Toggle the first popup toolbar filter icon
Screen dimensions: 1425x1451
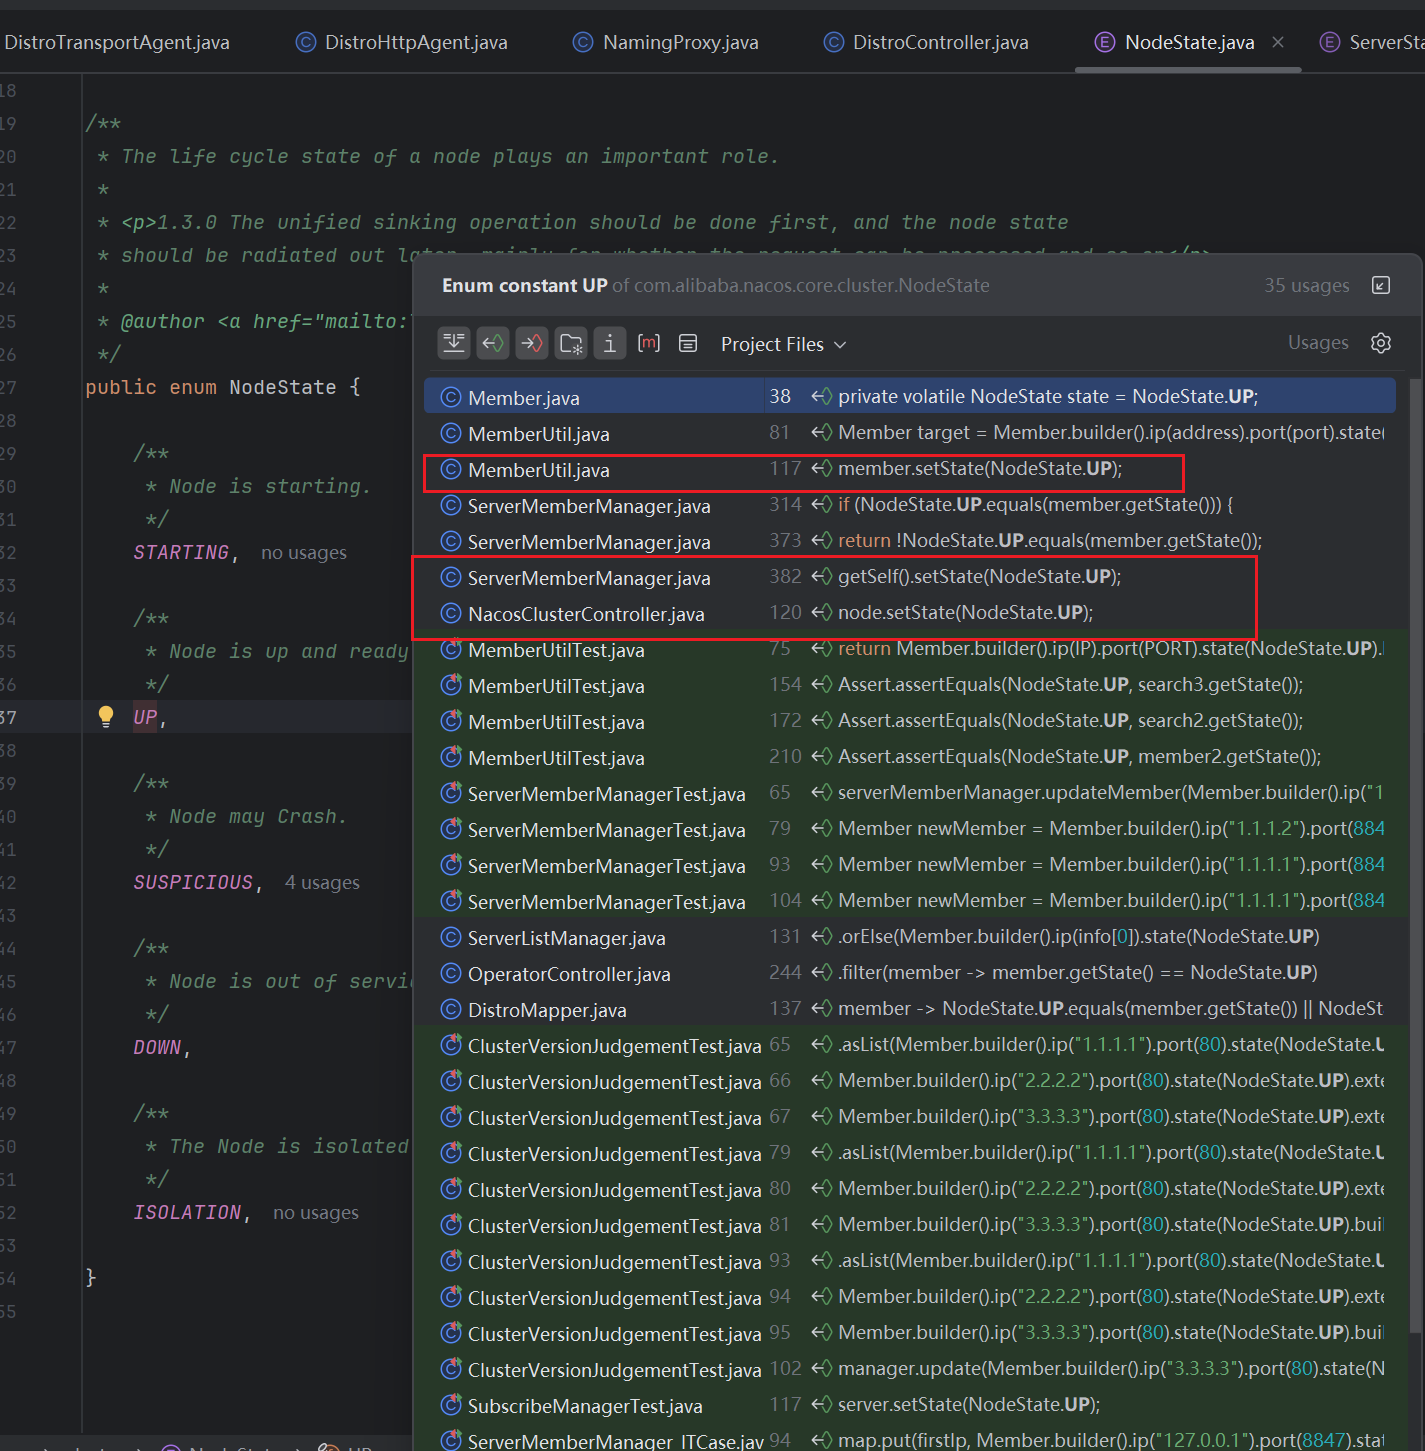coord(454,344)
